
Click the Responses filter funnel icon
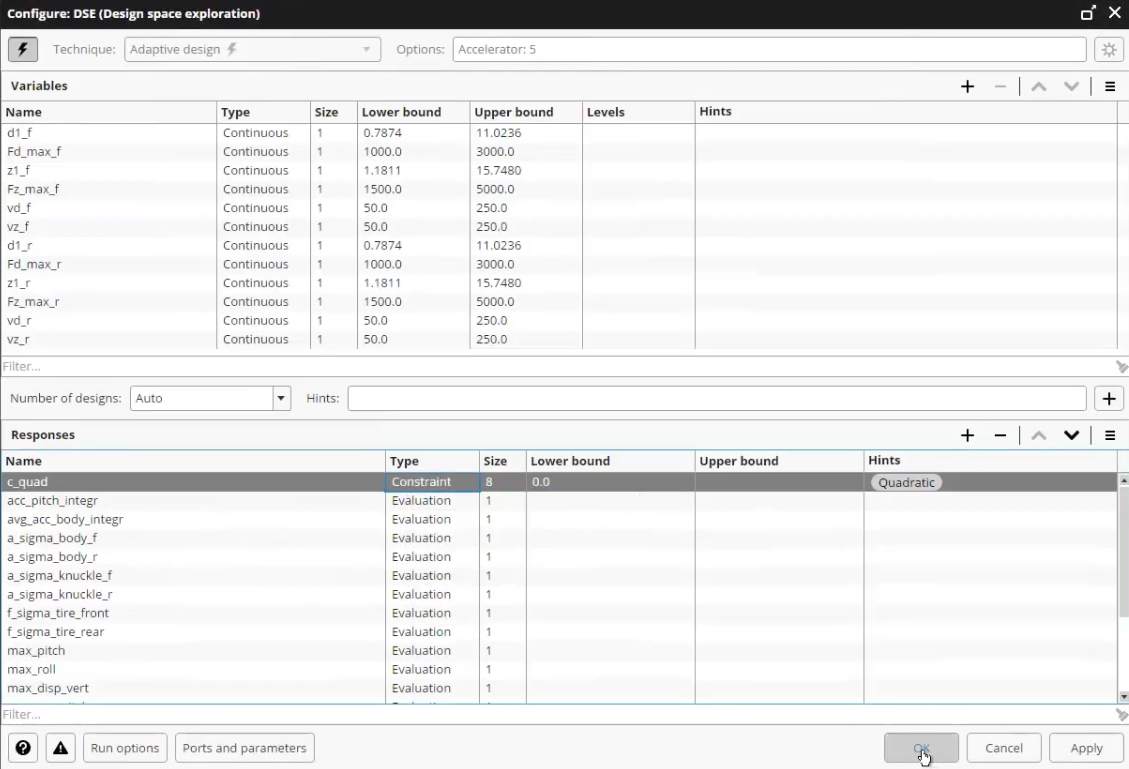tap(1121, 714)
